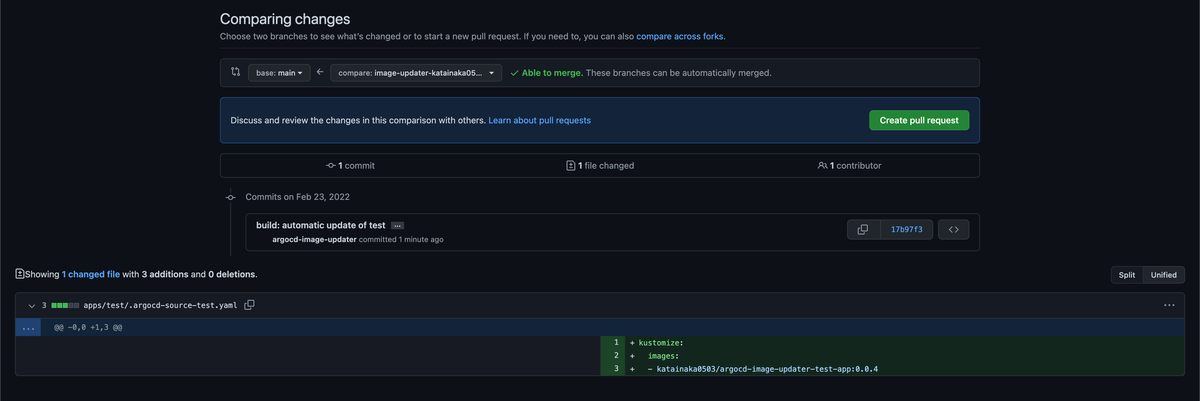Click the '@@ -0,0 +1,3 @@' hunk header
The height and width of the screenshot is (401, 1200).
tap(88, 327)
